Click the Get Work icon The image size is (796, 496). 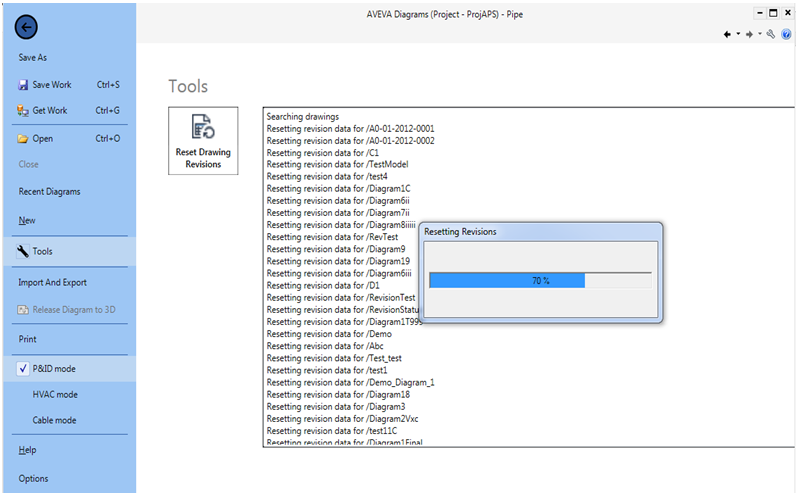click(x=23, y=110)
